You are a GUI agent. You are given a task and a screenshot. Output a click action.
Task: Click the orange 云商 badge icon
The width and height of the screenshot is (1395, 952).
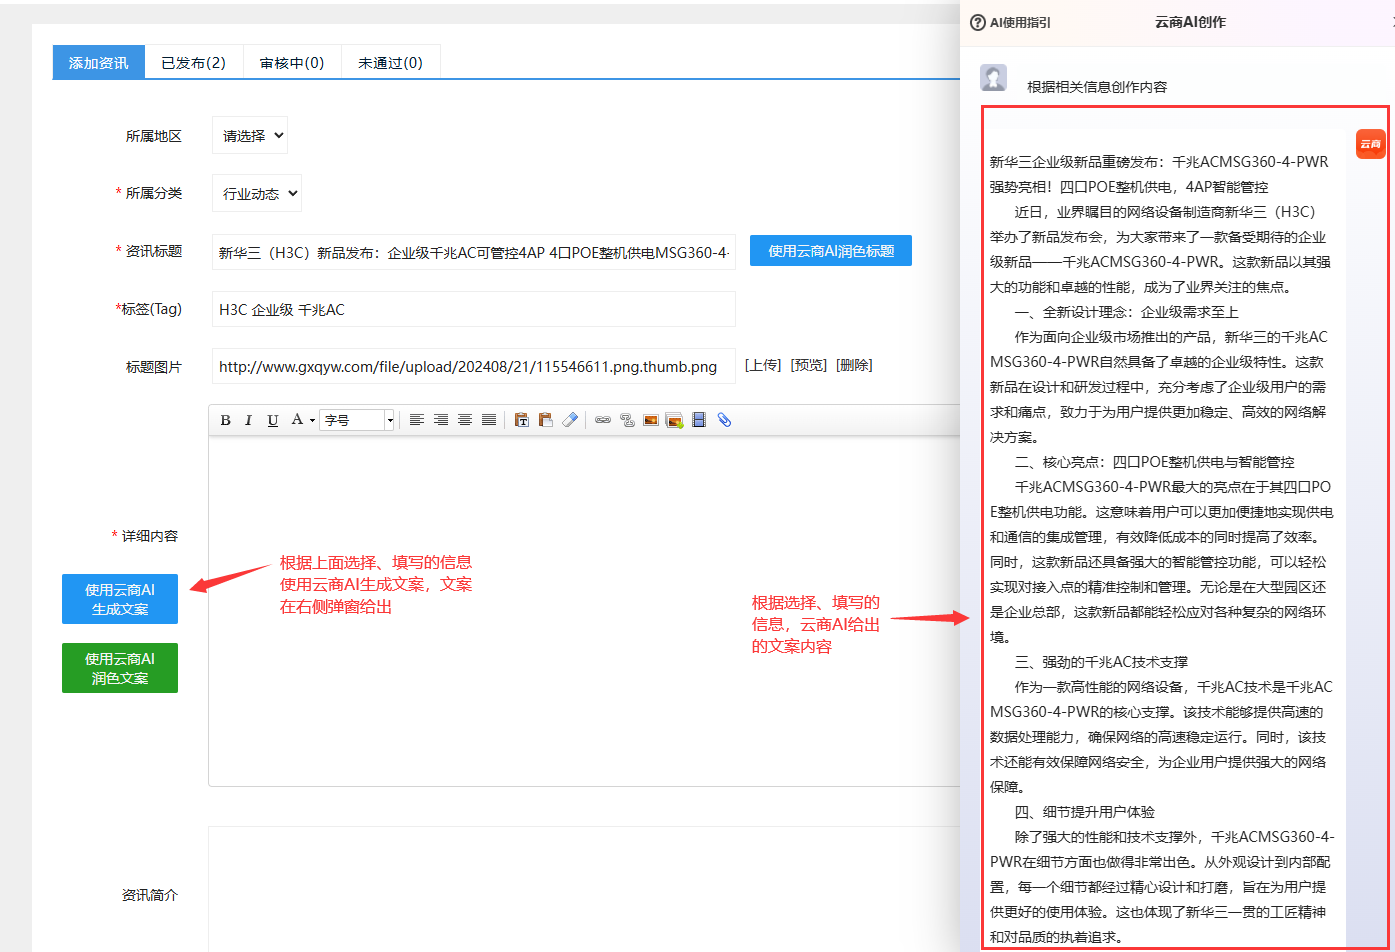tap(1370, 144)
